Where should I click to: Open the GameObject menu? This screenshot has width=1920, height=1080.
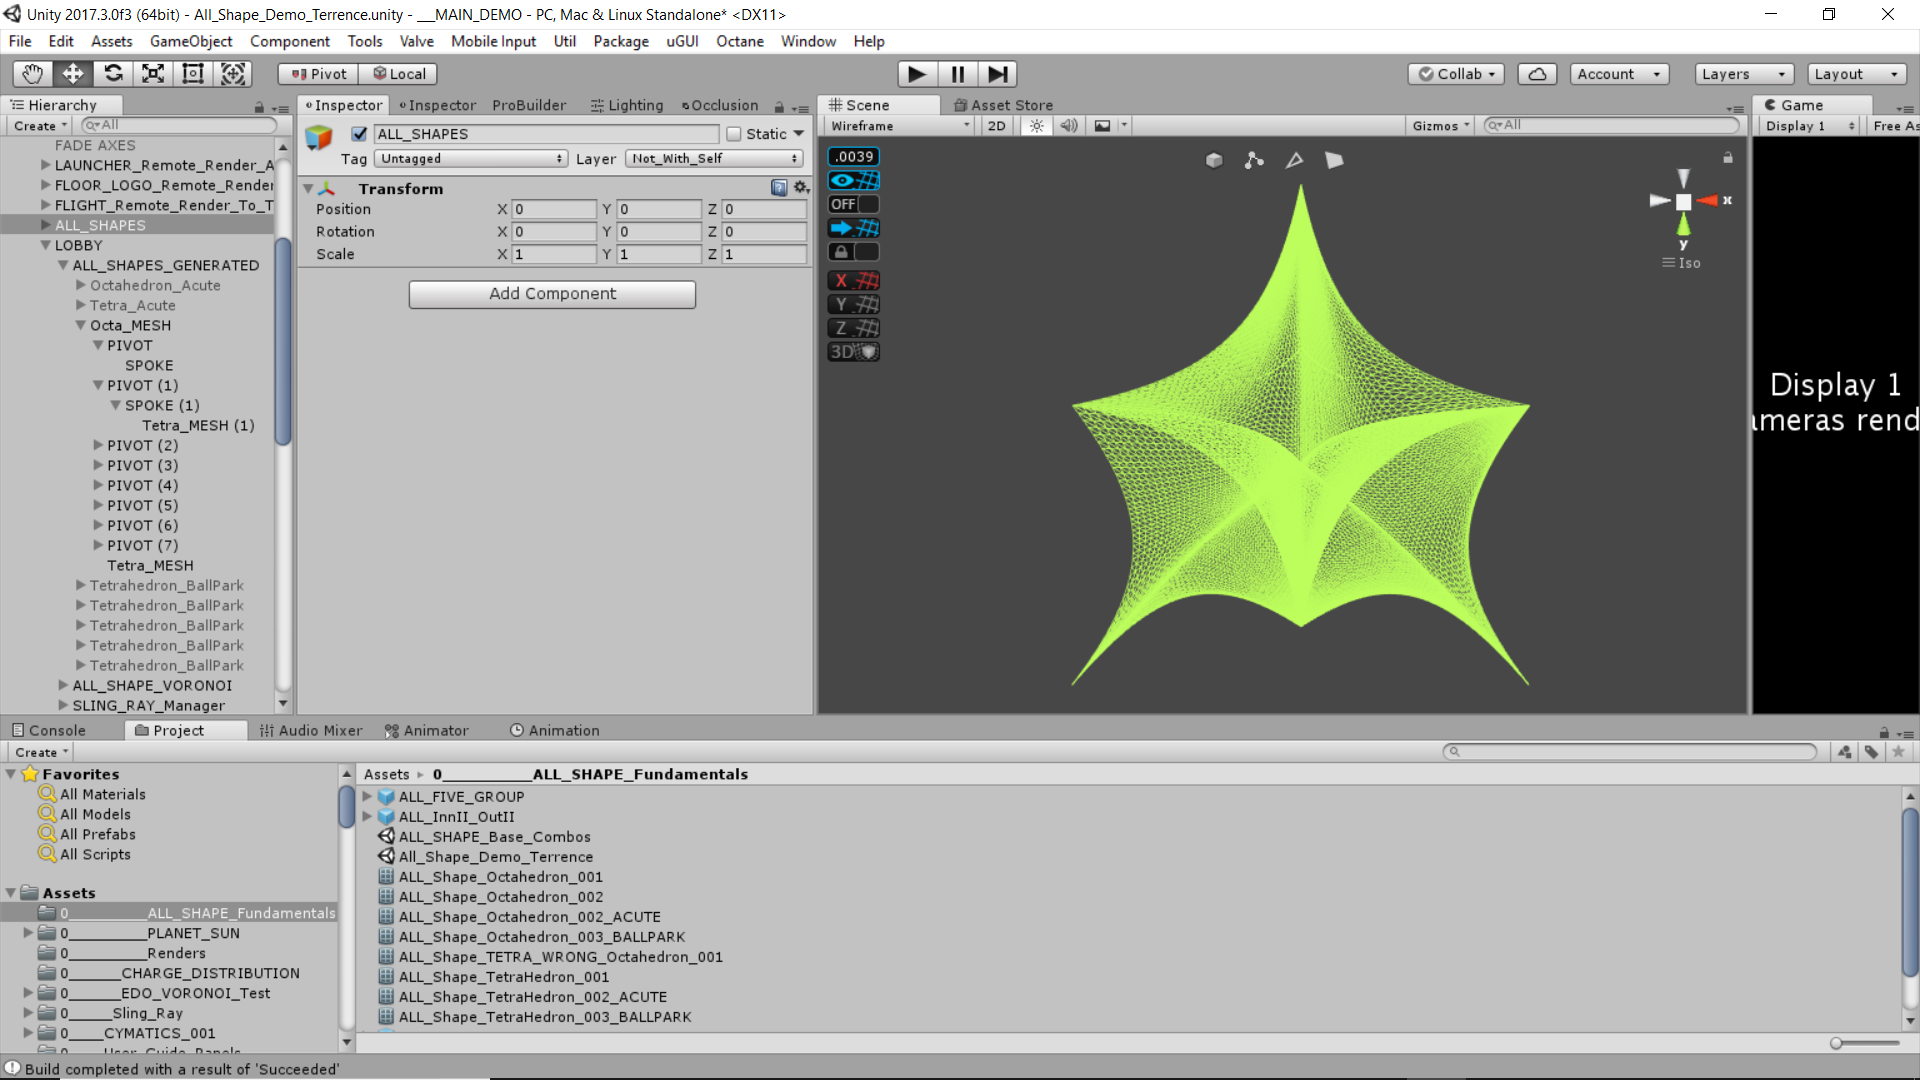pyautogui.click(x=190, y=41)
